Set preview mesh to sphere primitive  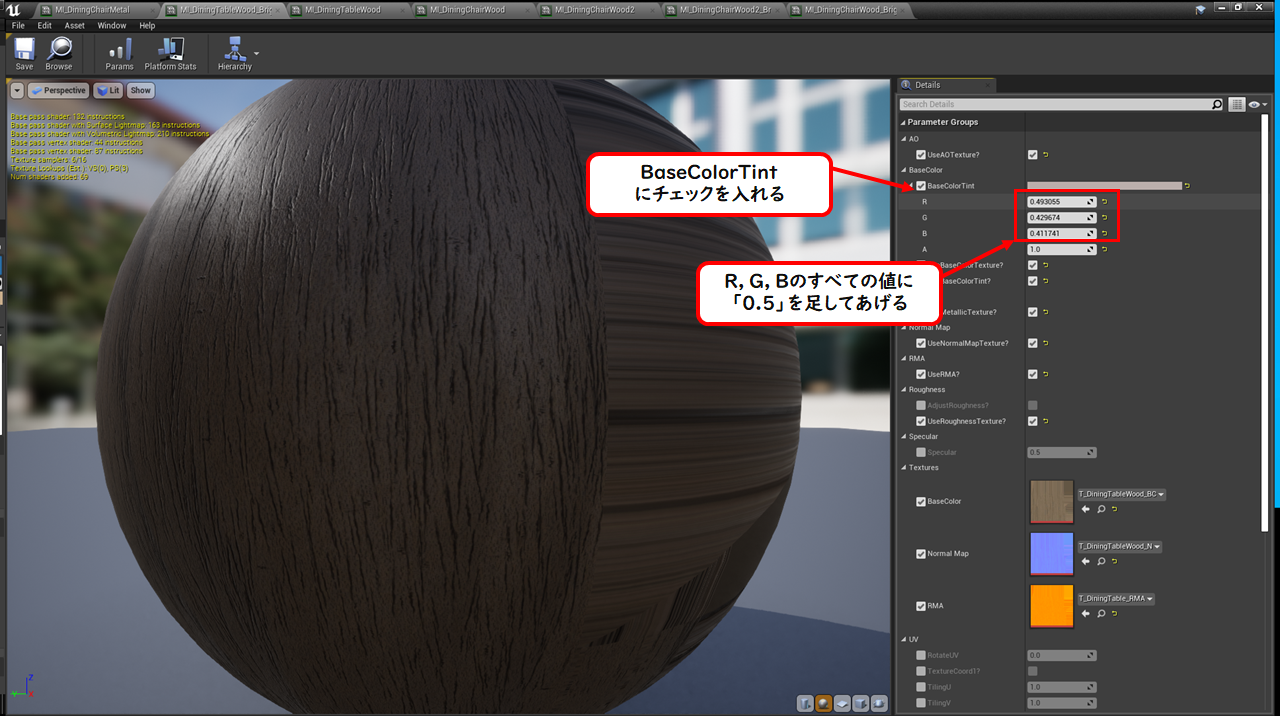coord(824,704)
